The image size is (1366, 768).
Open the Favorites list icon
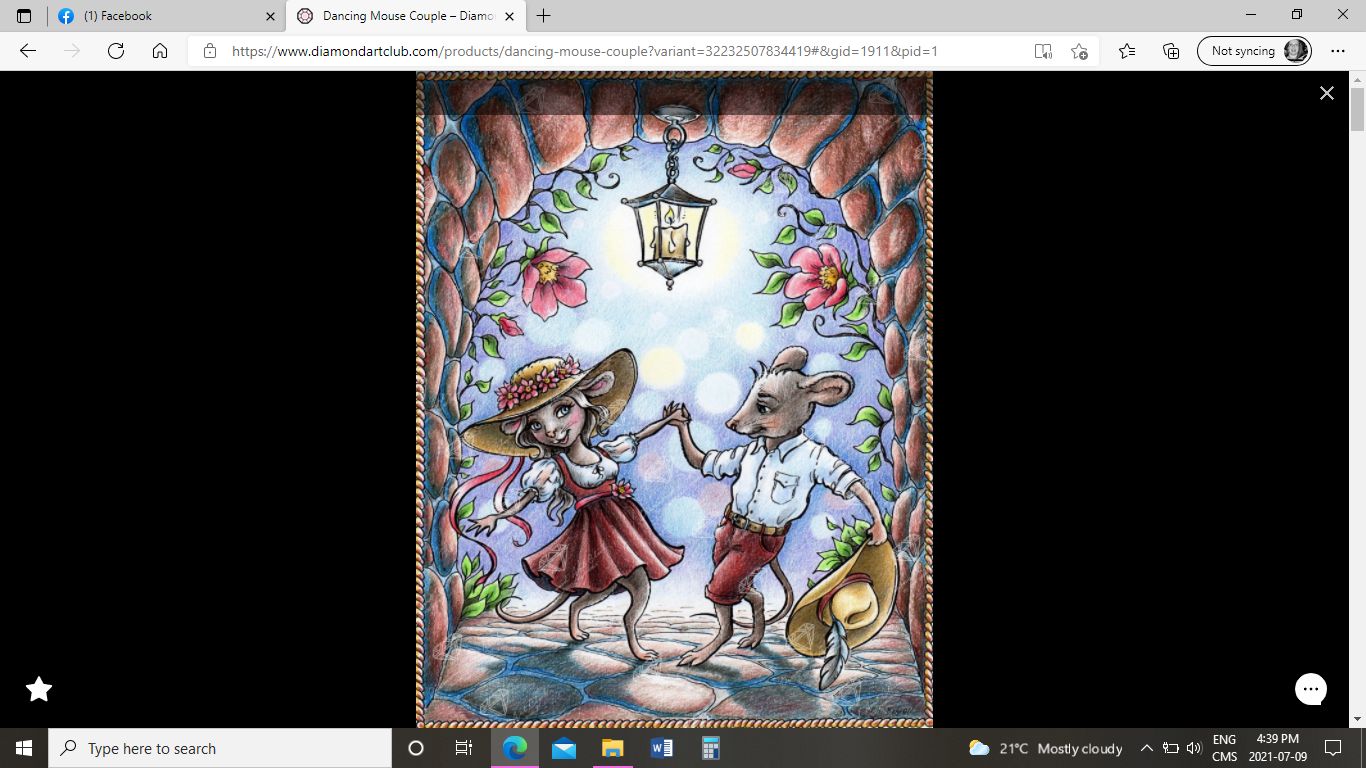click(1127, 51)
